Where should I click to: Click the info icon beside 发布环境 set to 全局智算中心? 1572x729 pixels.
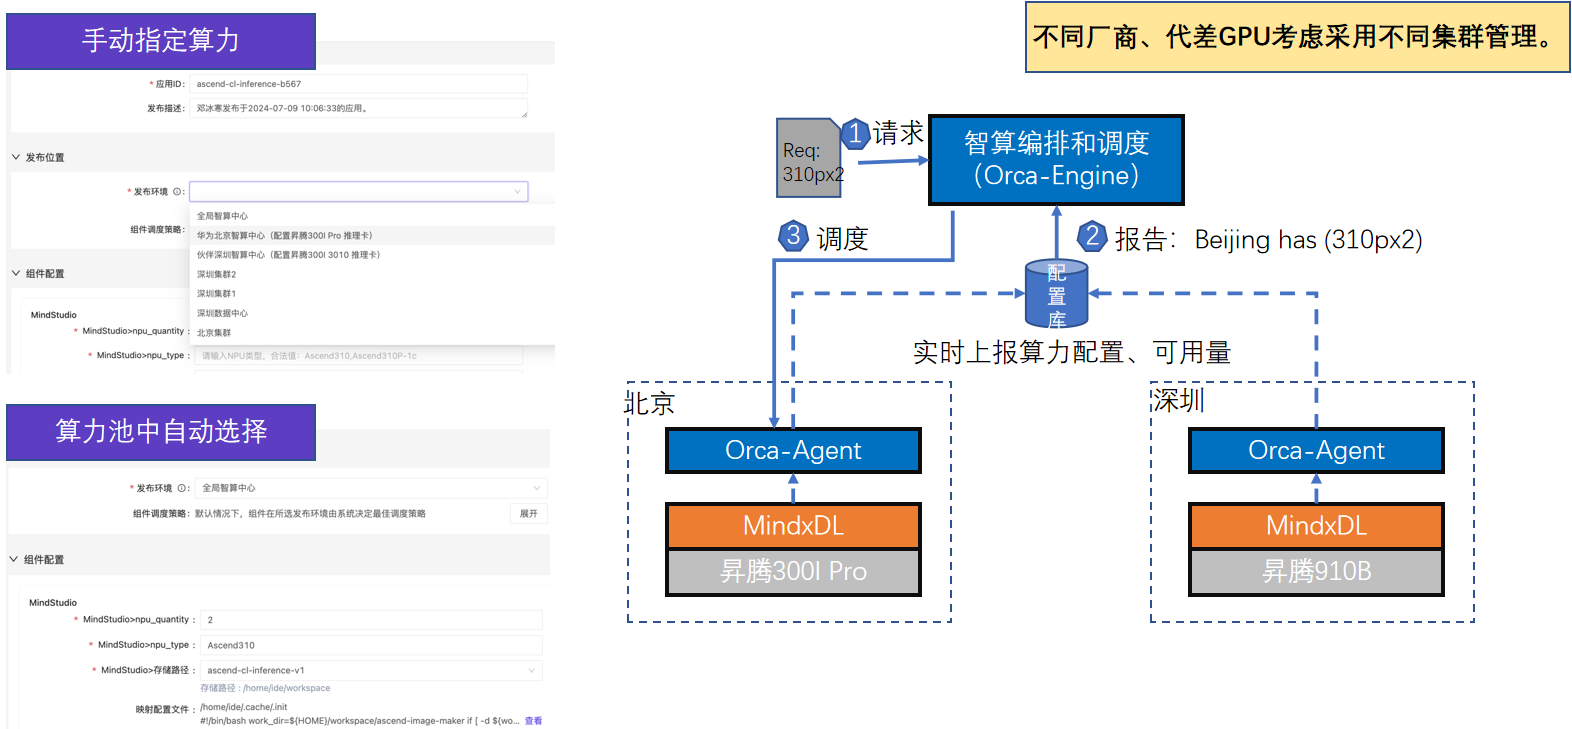click(181, 488)
